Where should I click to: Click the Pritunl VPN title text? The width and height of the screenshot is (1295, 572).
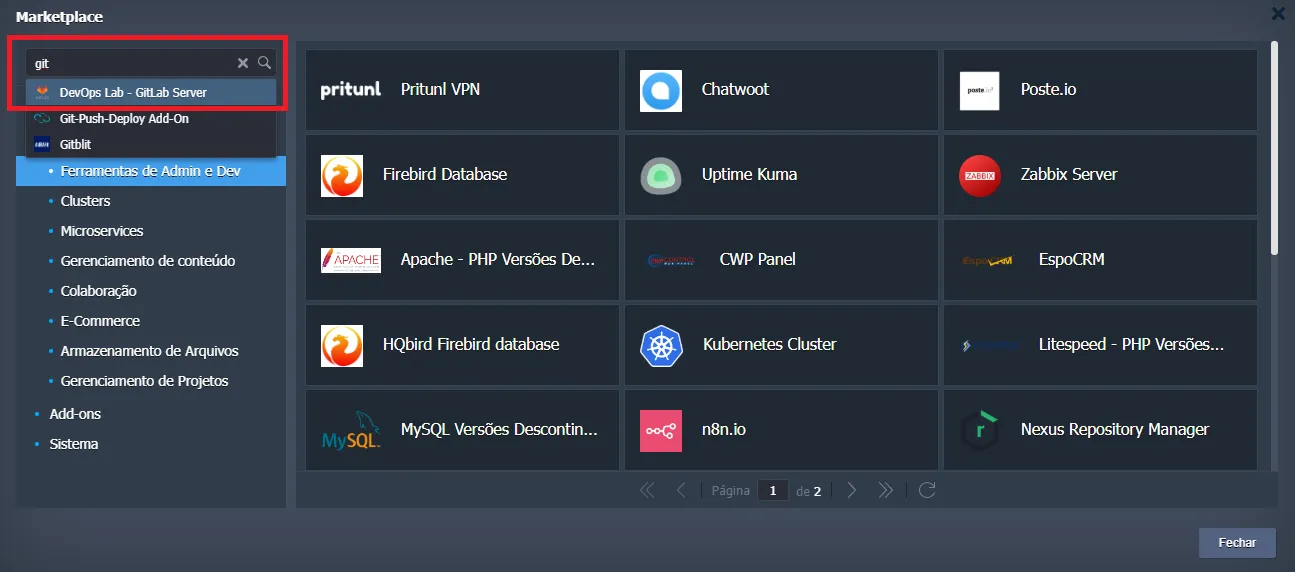pos(440,90)
